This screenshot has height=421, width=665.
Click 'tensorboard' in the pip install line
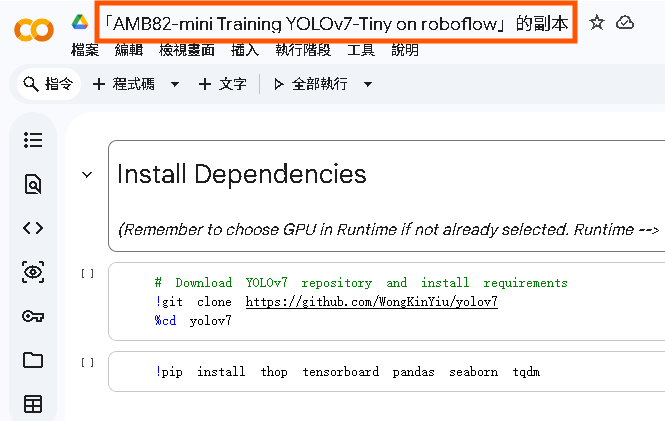pyautogui.click(x=341, y=372)
